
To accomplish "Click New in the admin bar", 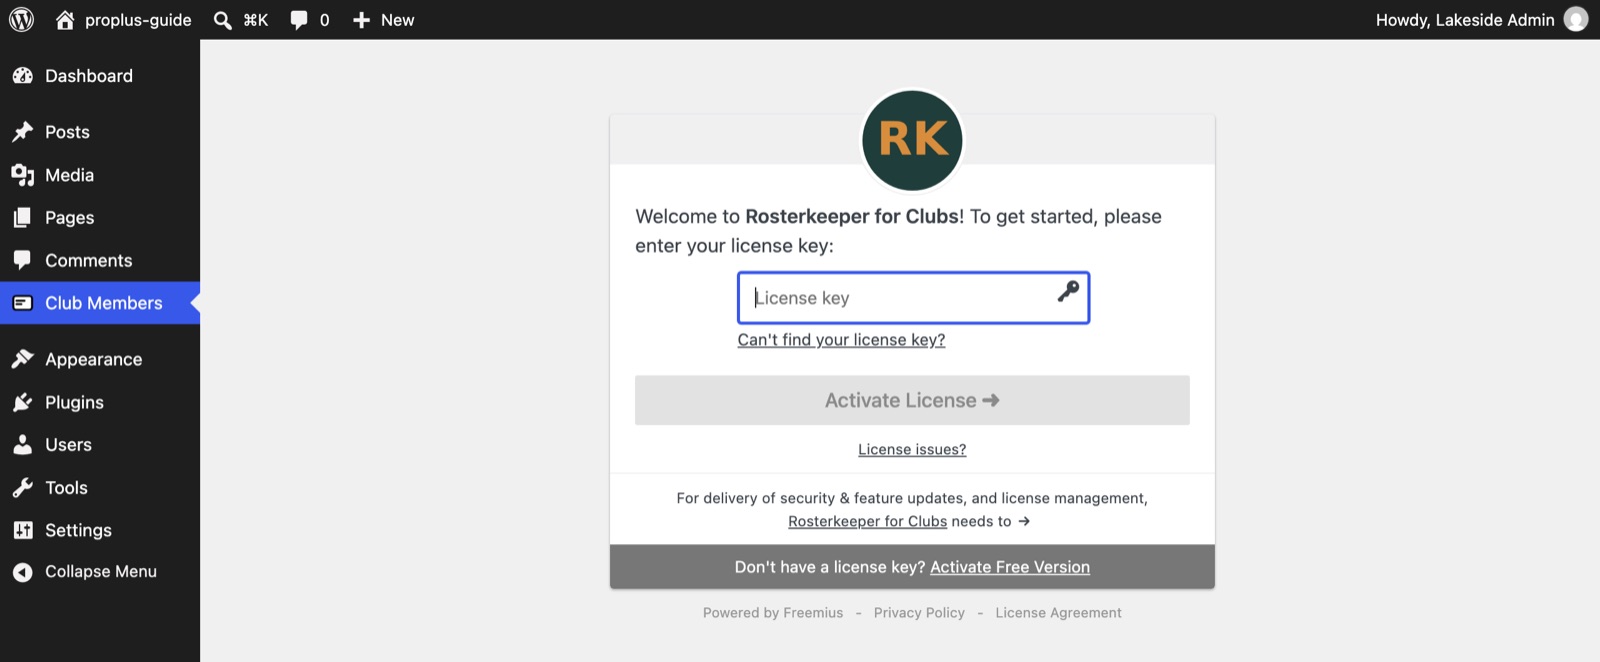I will [397, 20].
